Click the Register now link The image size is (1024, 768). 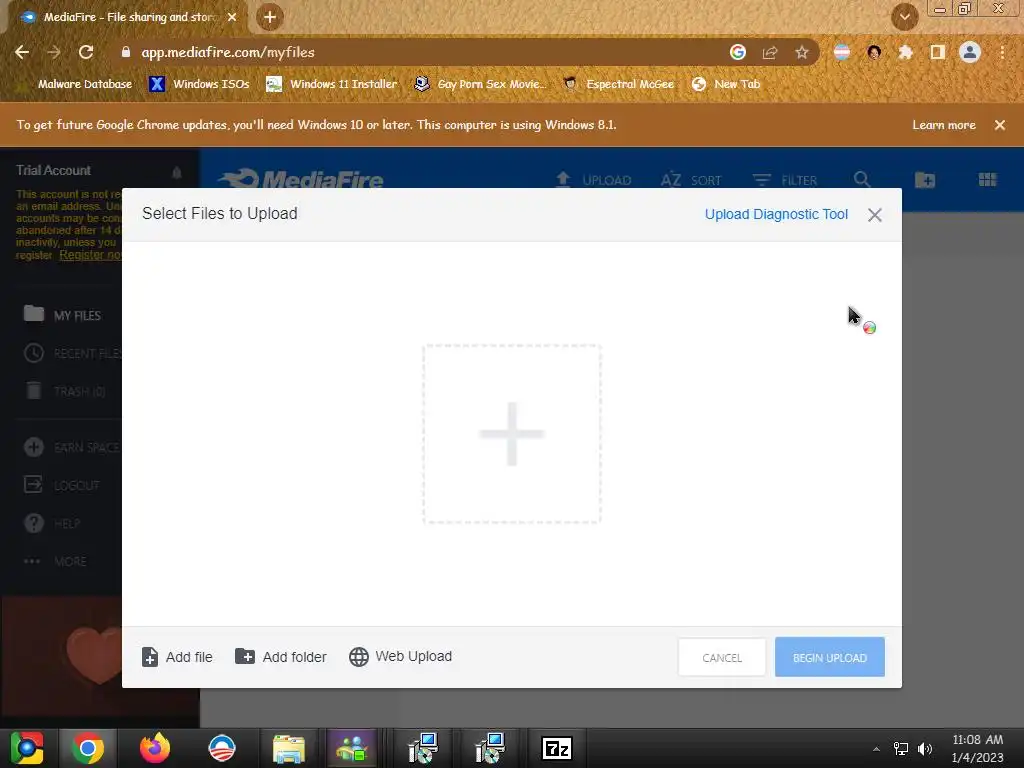tap(90, 255)
